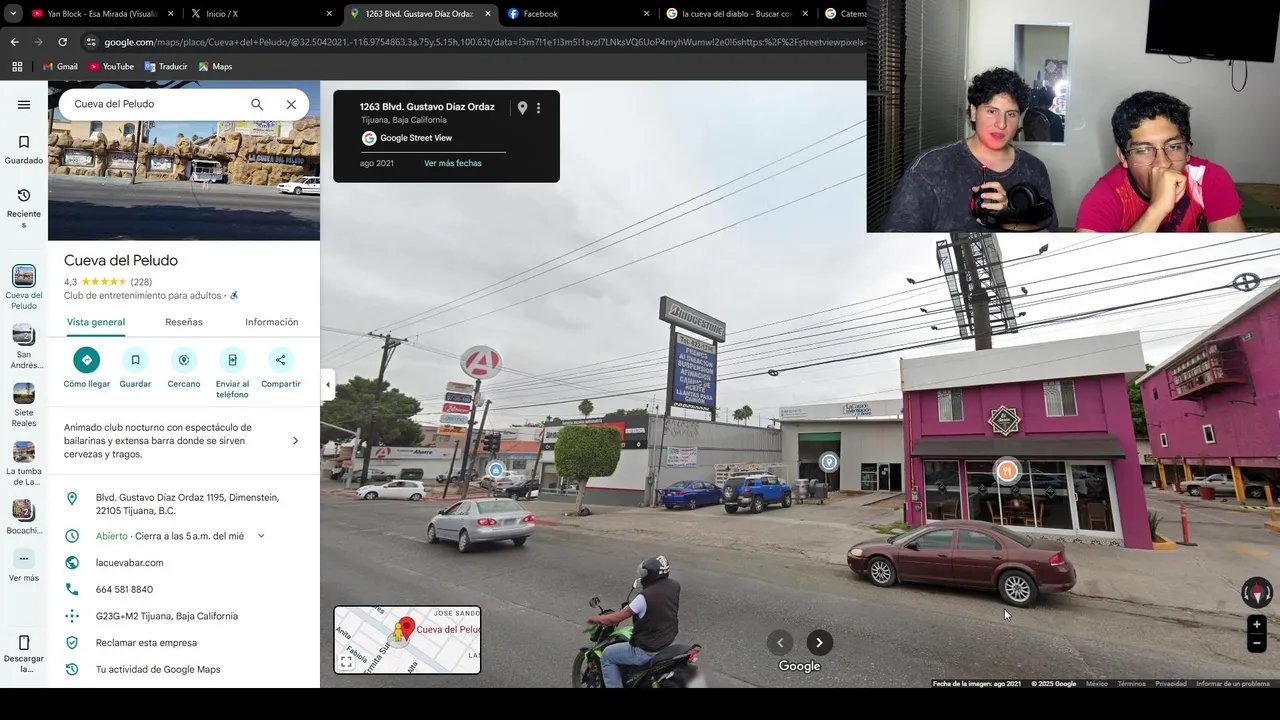The height and width of the screenshot is (720, 1280).
Task: Close the Facebook tab
Action: click(x=646, y=14)
